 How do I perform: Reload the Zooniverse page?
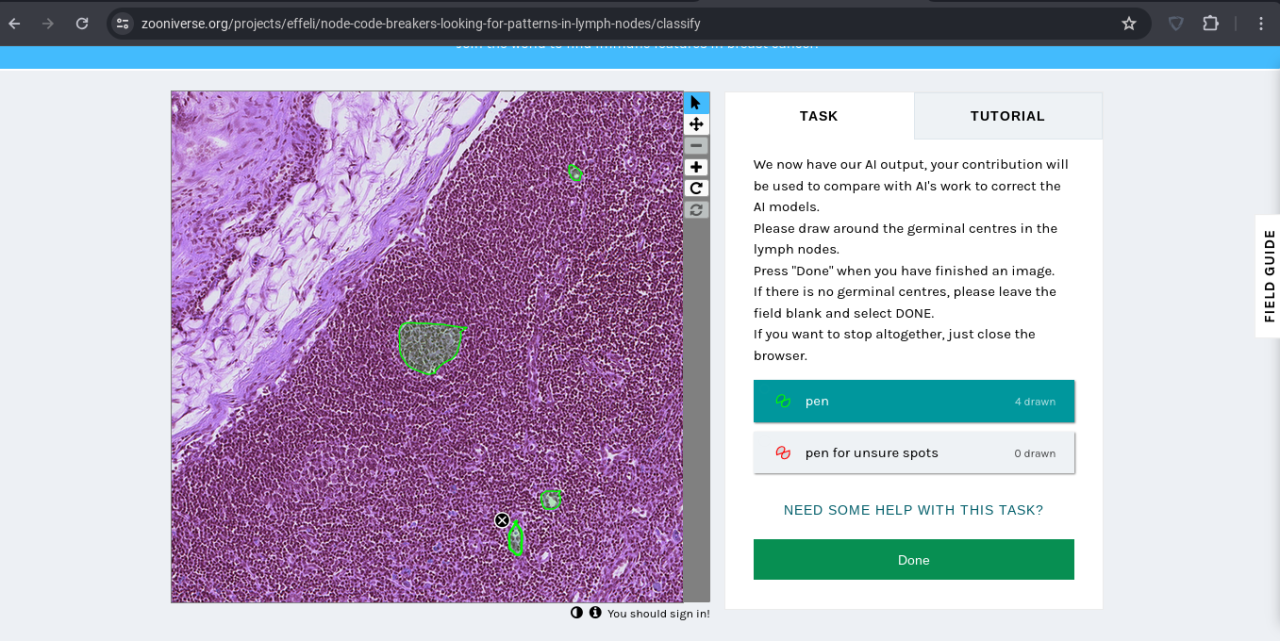click(x=82, y=23)
